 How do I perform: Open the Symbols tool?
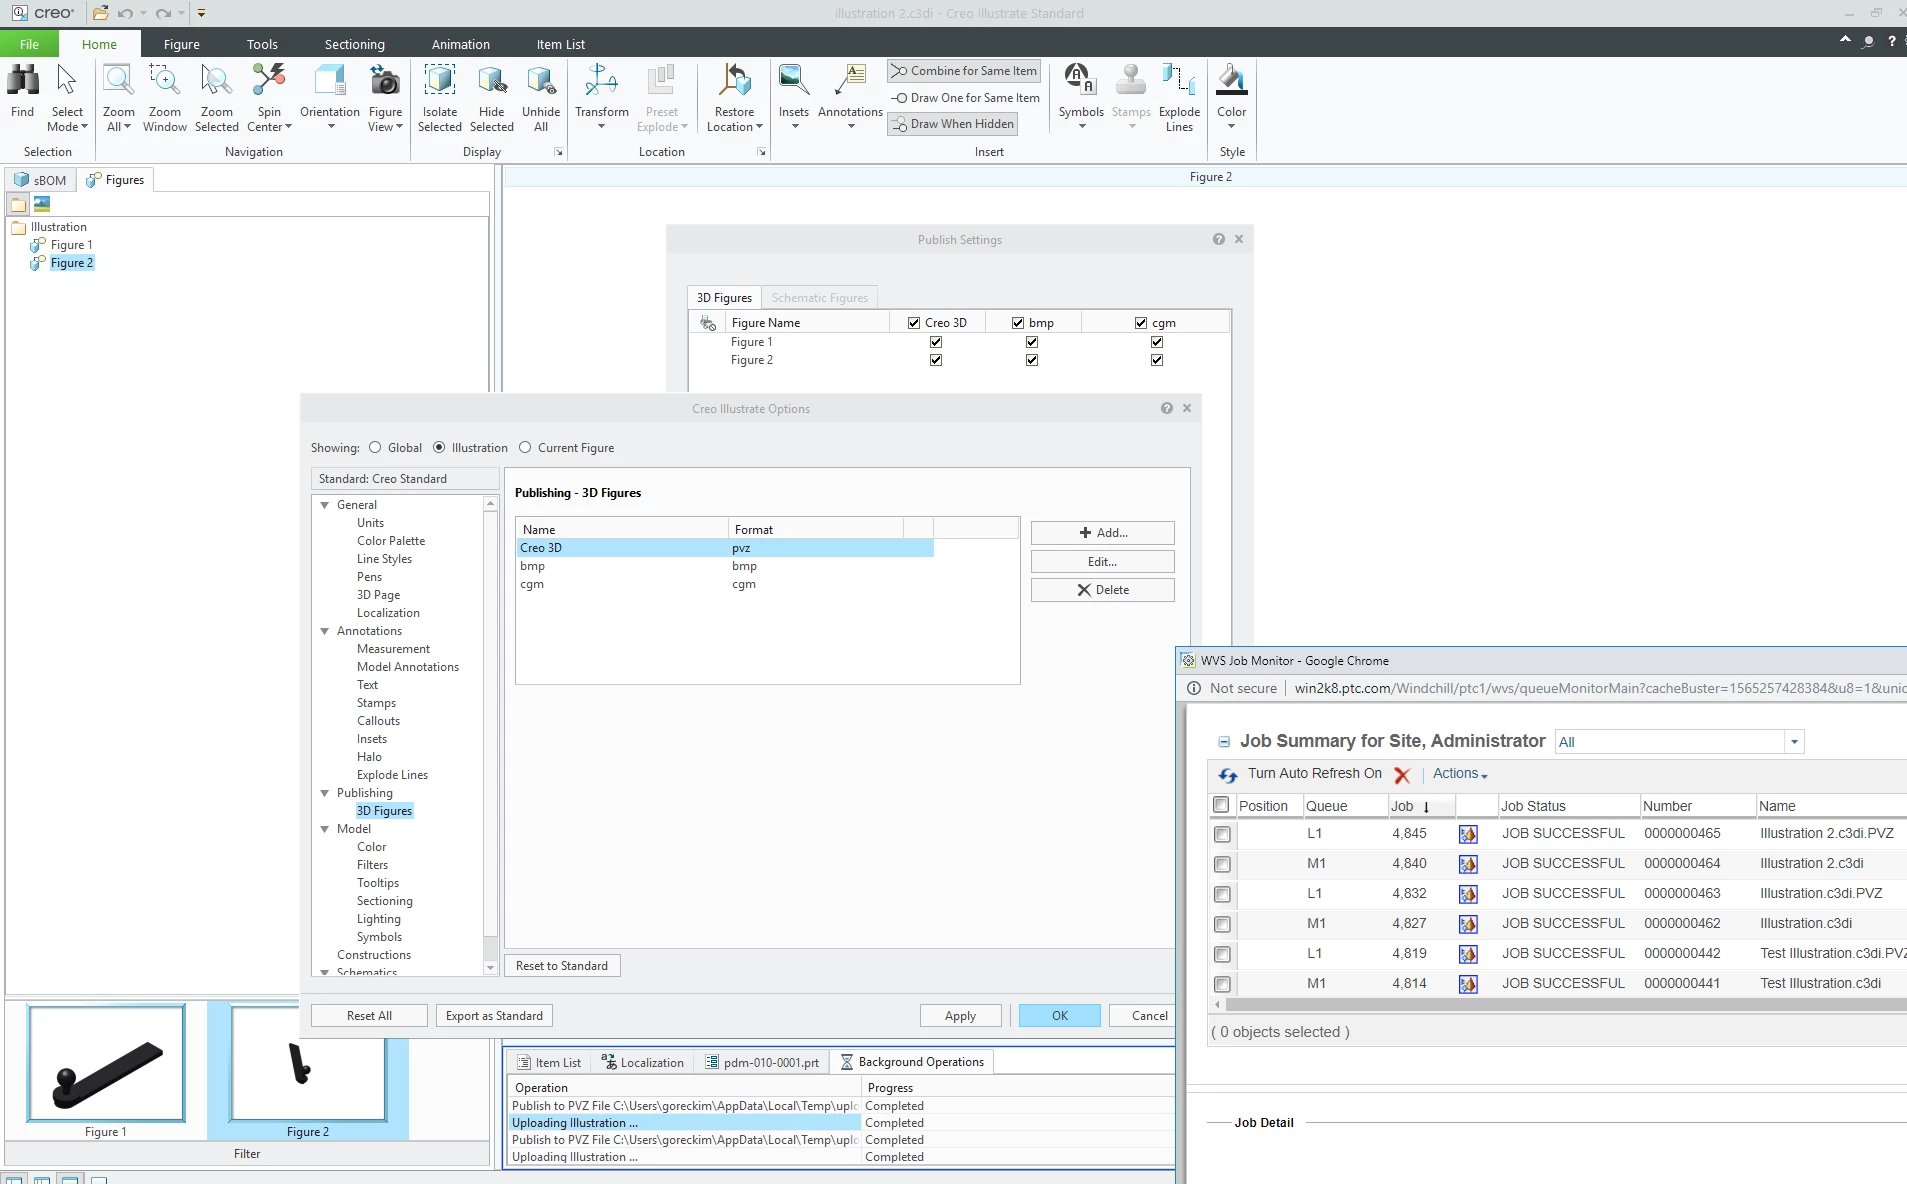click(1081, 81)
